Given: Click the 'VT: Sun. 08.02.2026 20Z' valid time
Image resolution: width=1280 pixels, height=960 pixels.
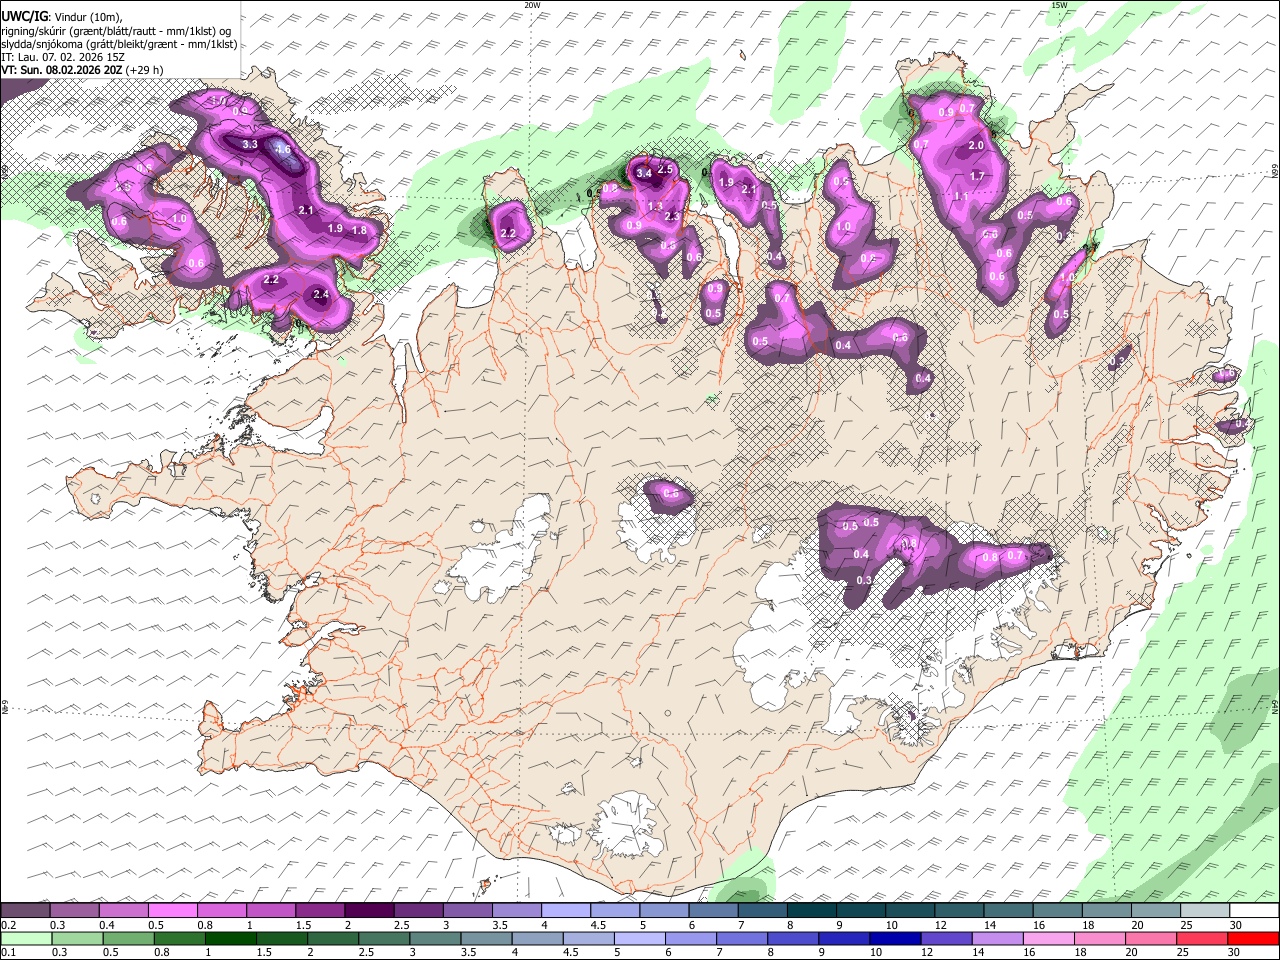Looking at the screenshot, I should pos(61,70).
